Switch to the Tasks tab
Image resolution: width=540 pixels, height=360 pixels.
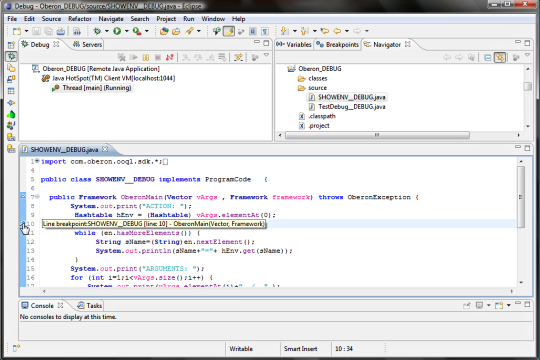pyautogui.click(x=90, y=306)
